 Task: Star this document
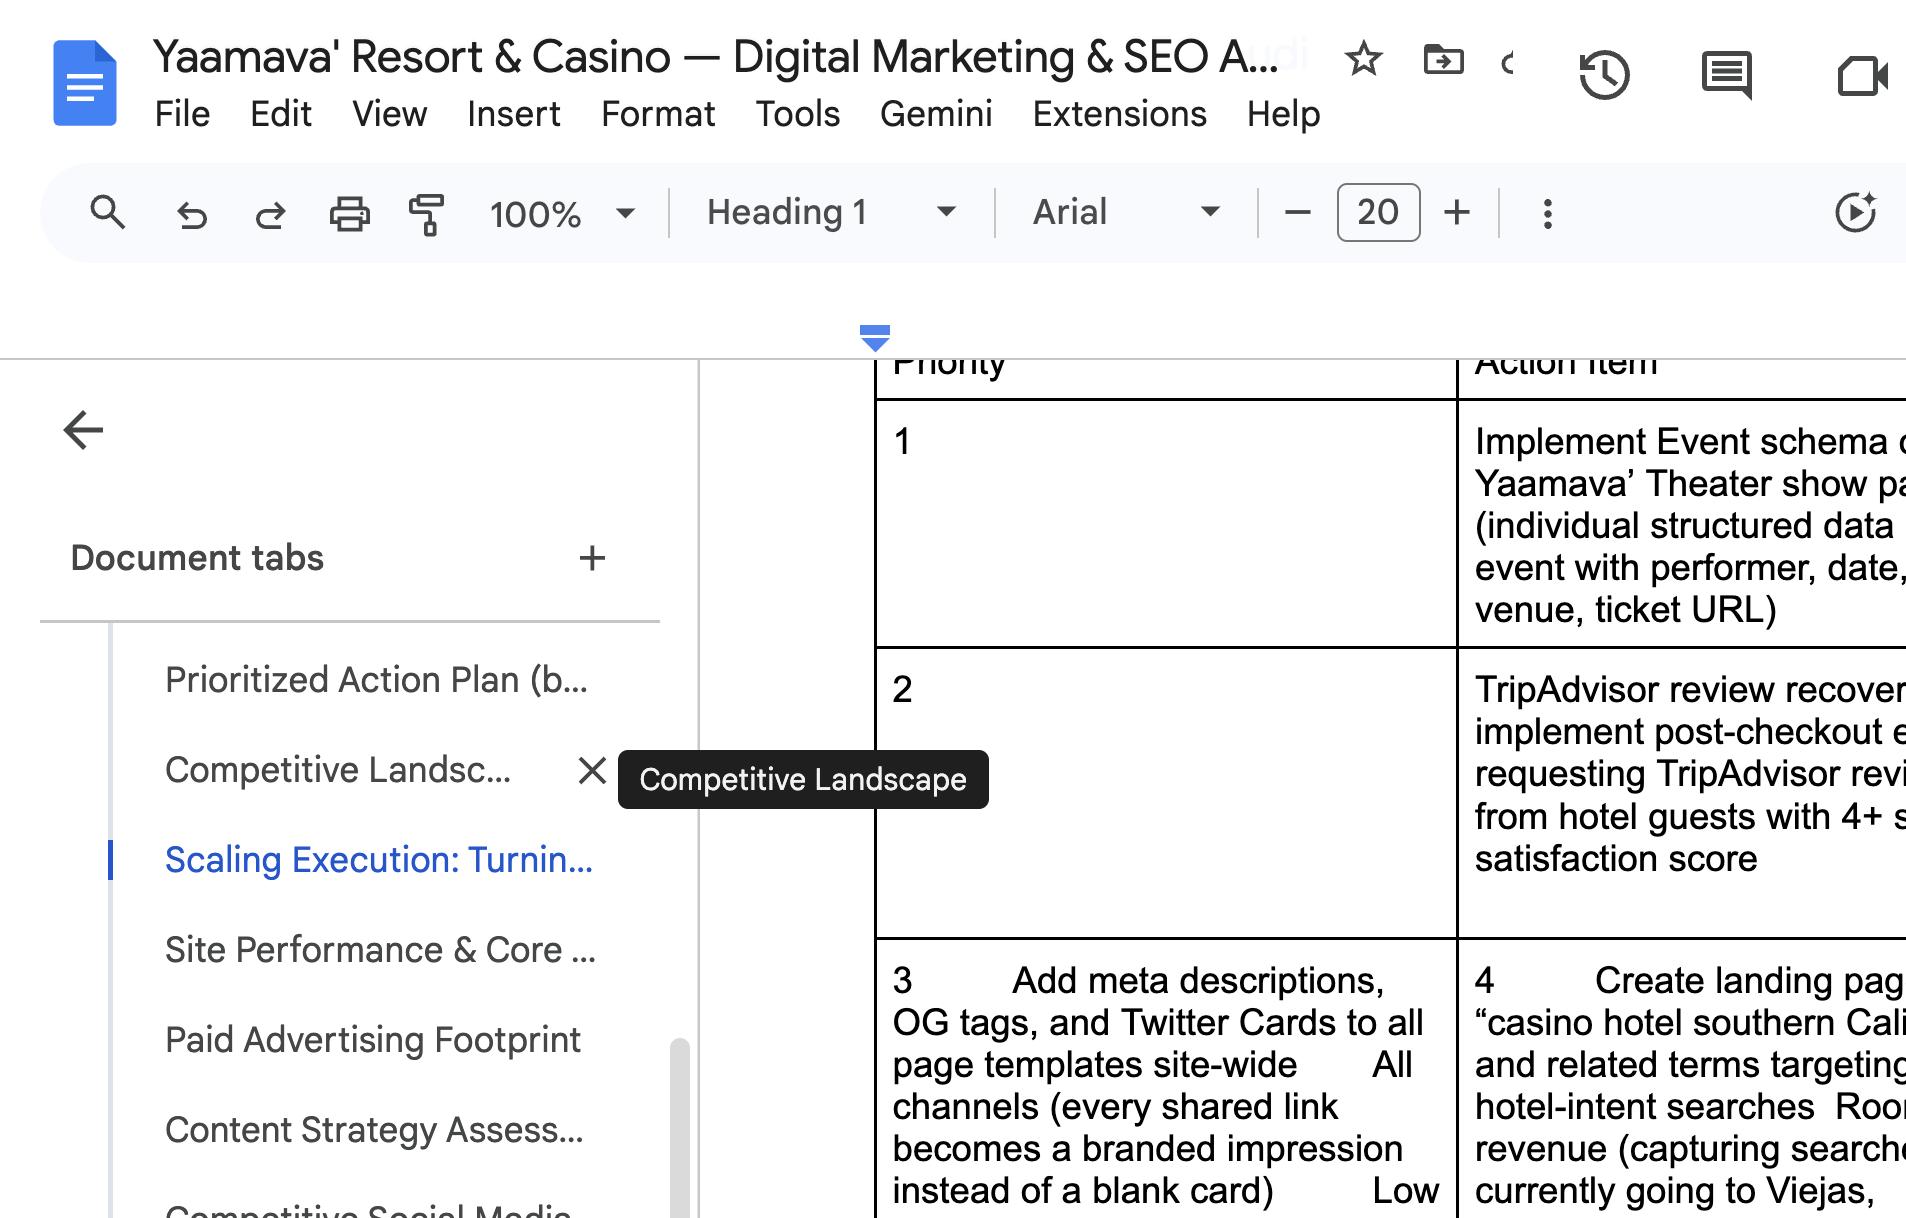(1363, 60)
